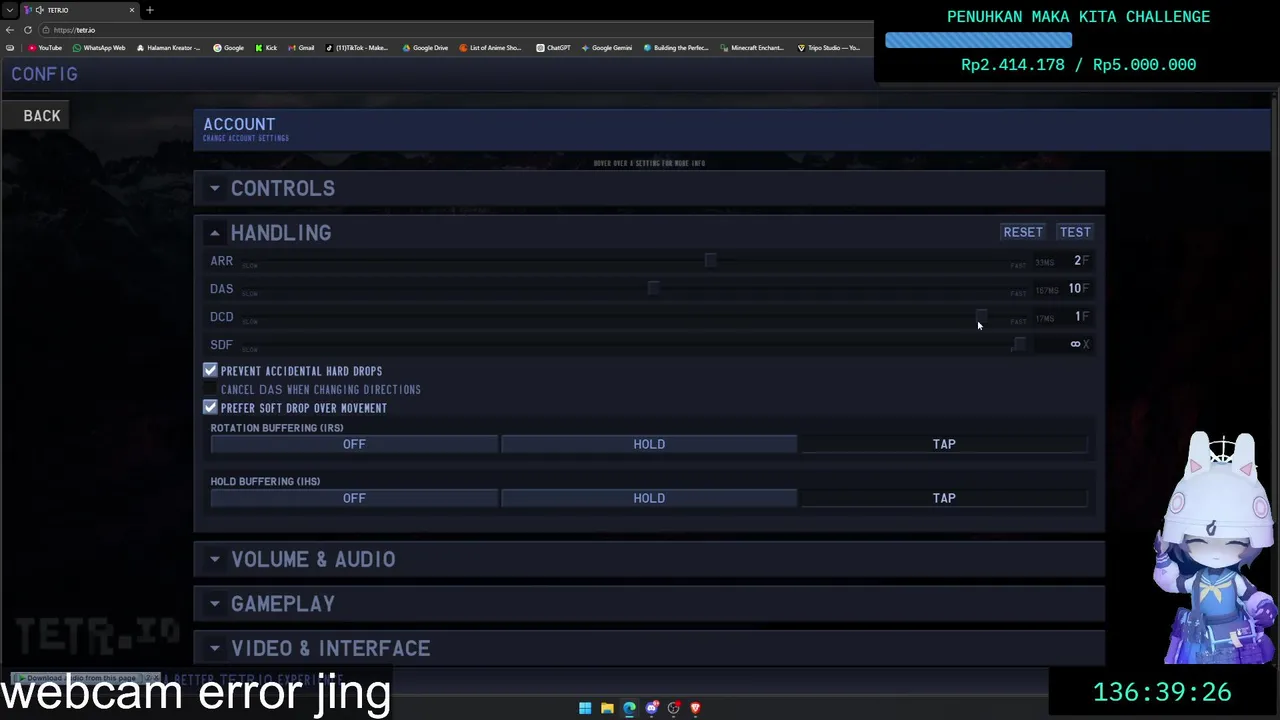The height and width of the screenshot is (720, 1280).
Task: Set Rotation Buffering (IRS) to HOLD
Action: (649, 444)
